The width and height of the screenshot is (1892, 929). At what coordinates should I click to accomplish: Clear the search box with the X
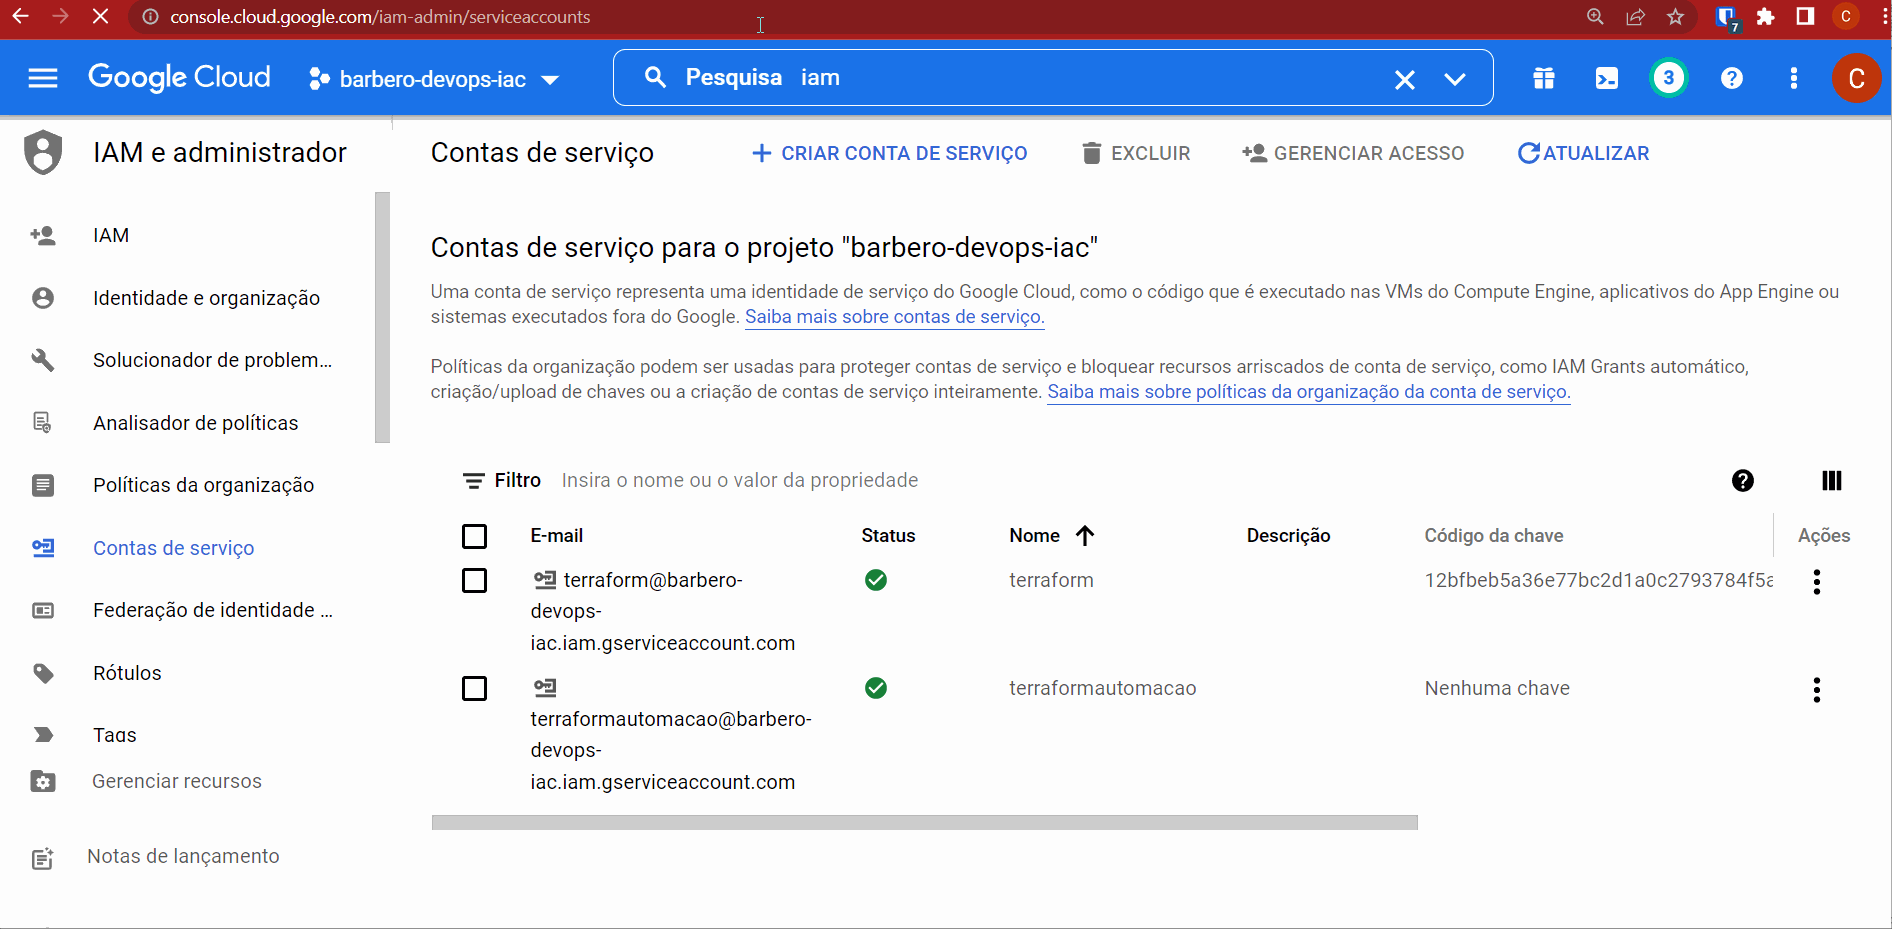1404,79
